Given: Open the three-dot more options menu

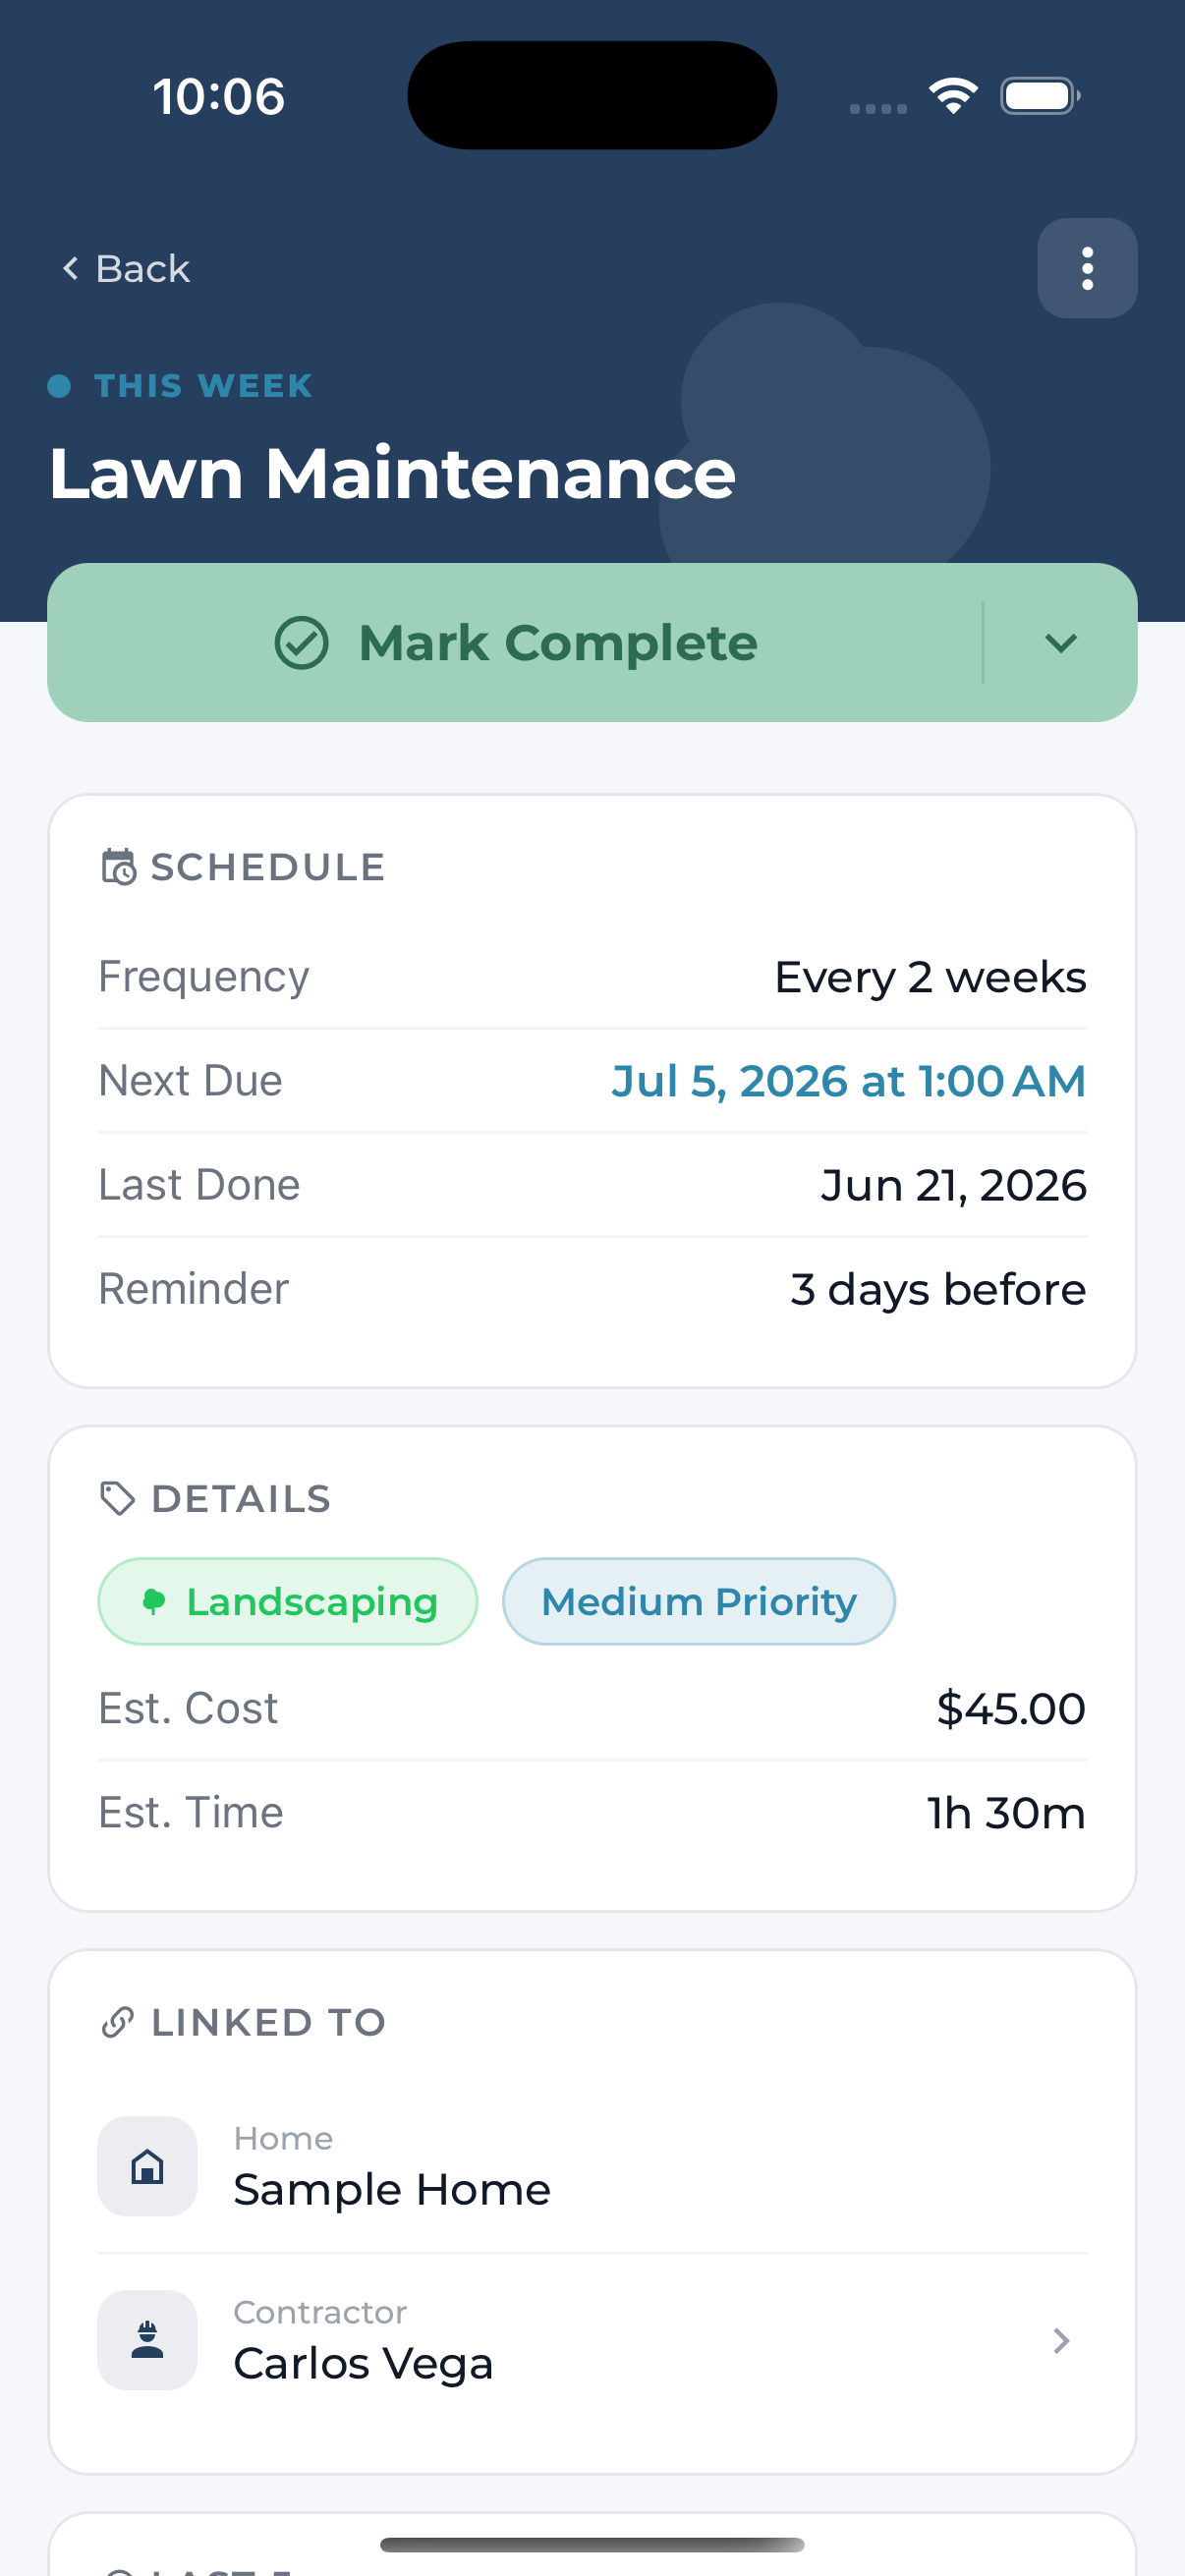Looking at the screenshot, I should tap(1087, 268).
